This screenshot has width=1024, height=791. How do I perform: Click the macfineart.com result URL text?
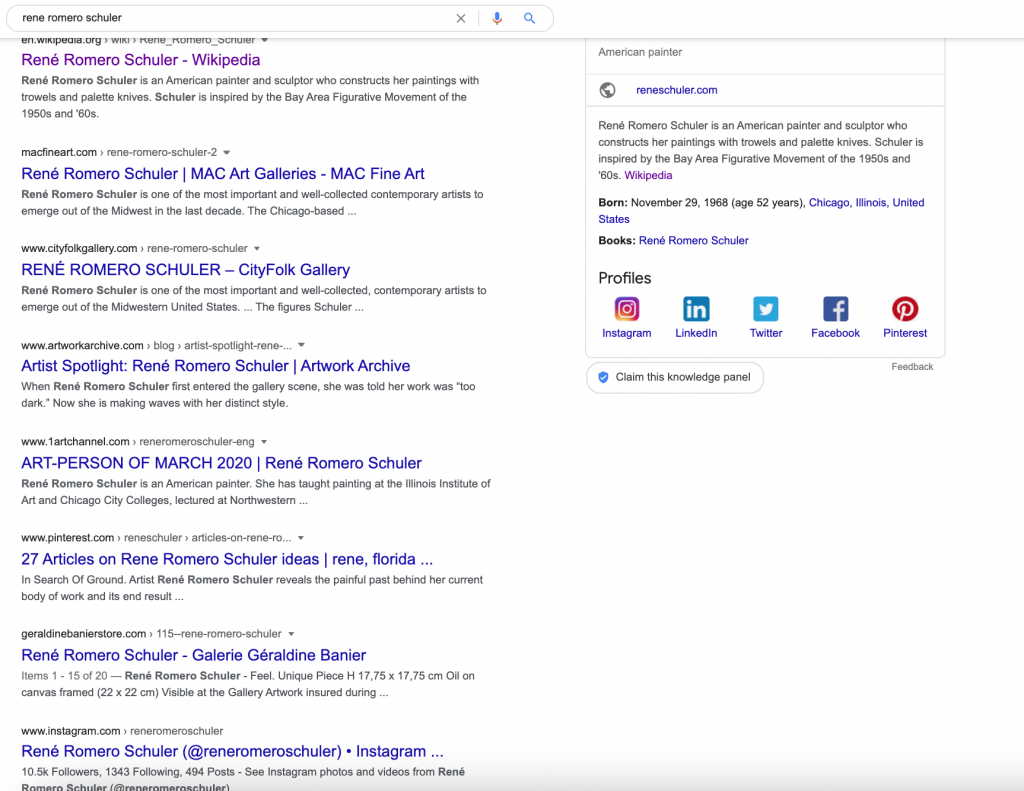point(59,152)
